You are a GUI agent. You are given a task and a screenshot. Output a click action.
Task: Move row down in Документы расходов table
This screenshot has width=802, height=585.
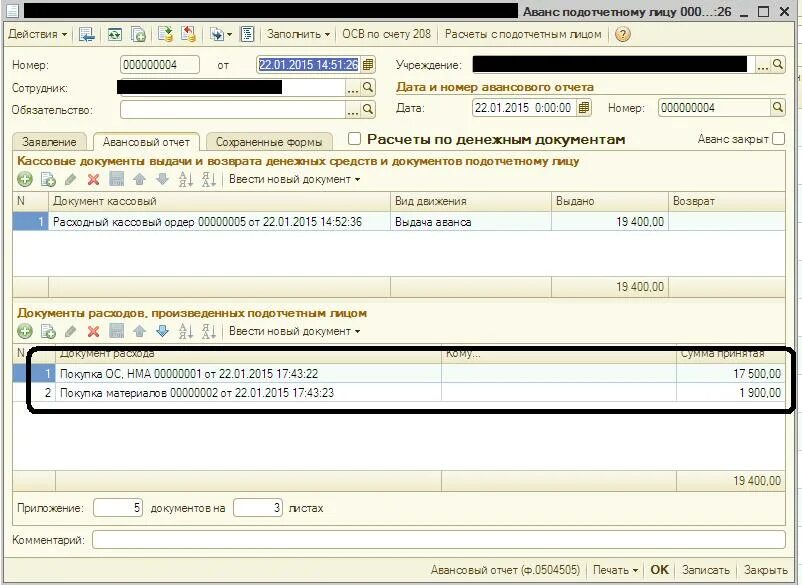(162, 331)
